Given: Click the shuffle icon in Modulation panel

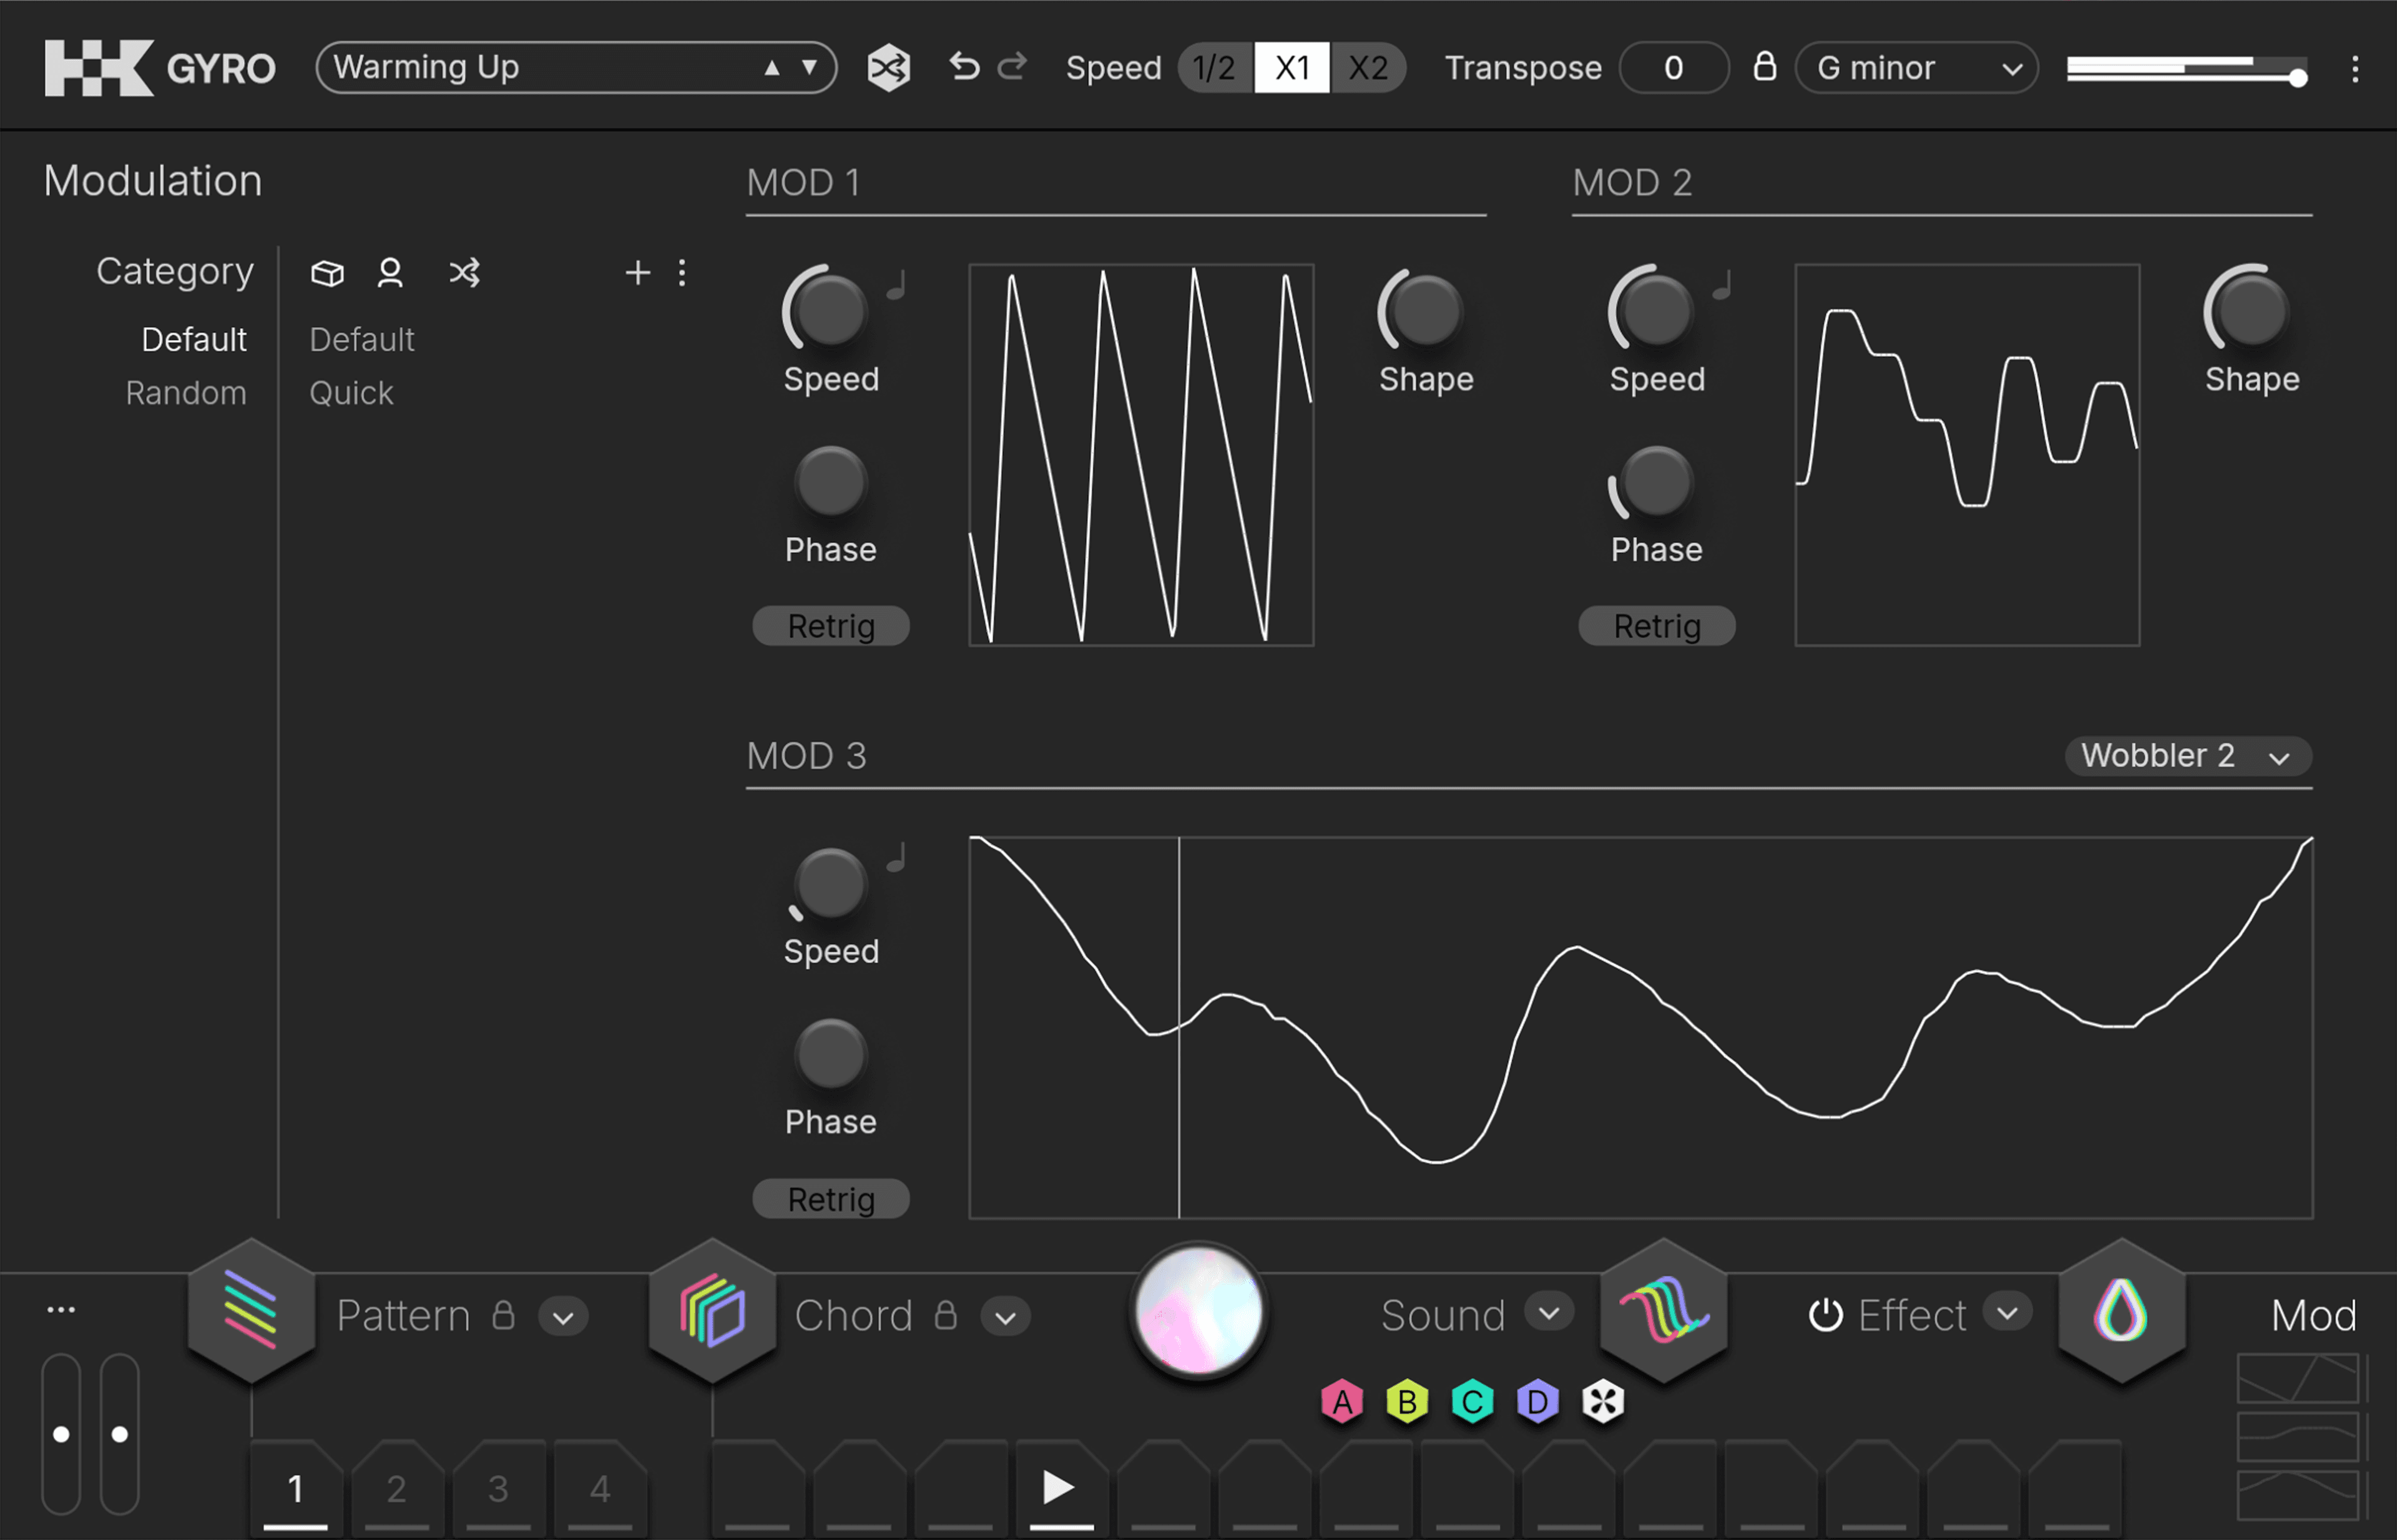Looking at the screenshot, I should point(464,273).
